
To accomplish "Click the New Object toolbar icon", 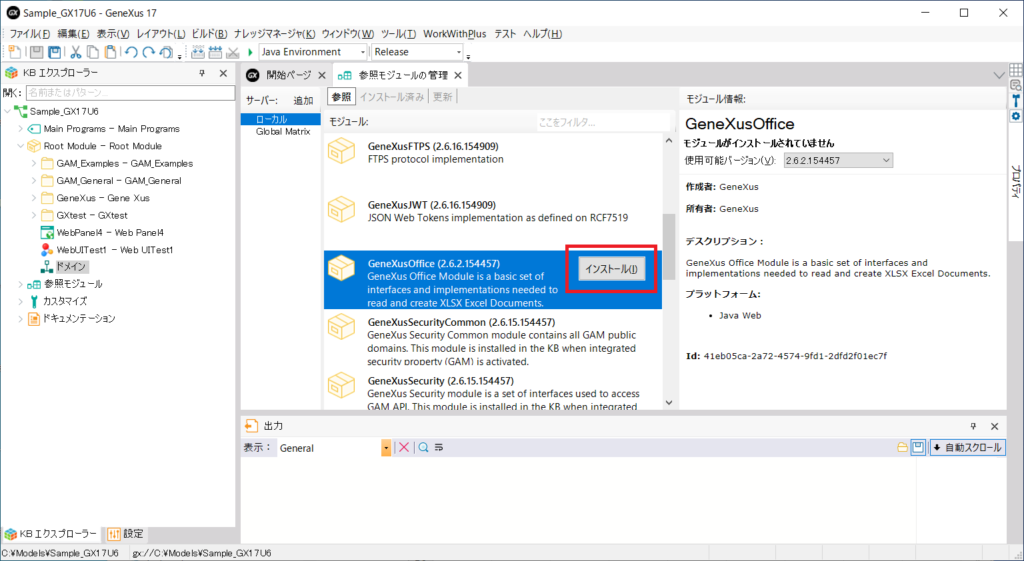I will [14, 52].
